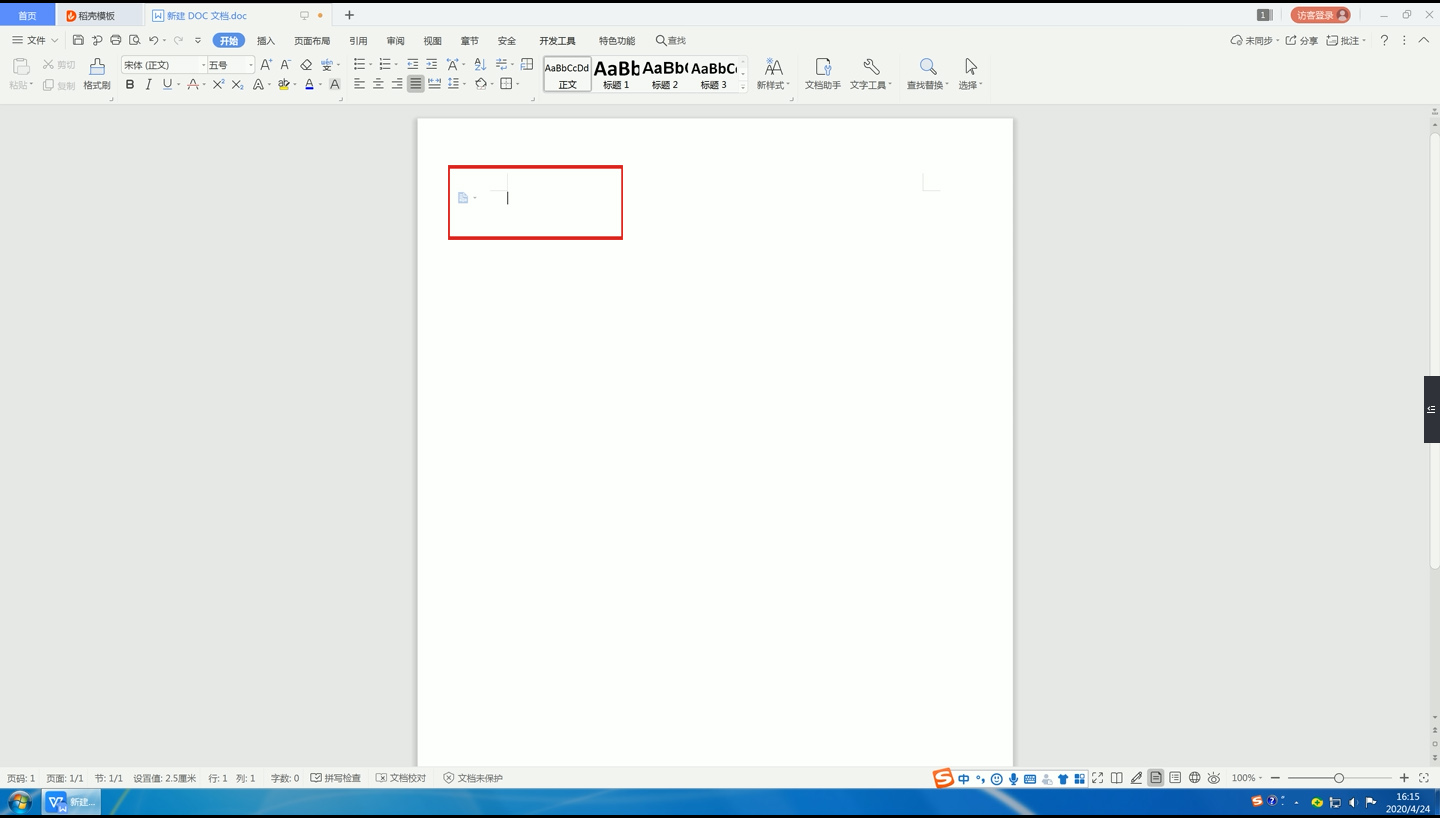Screen dimensions: 1440x818
Task: Open the zoom percentage 100% dropdown
Action: tap(1246, 778)
